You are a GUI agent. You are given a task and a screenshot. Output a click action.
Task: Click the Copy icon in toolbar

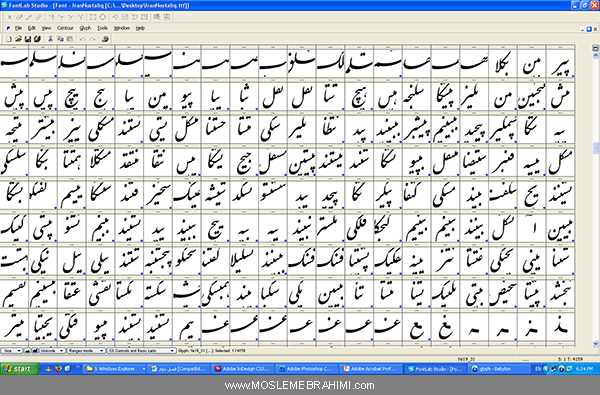[60, 39]
